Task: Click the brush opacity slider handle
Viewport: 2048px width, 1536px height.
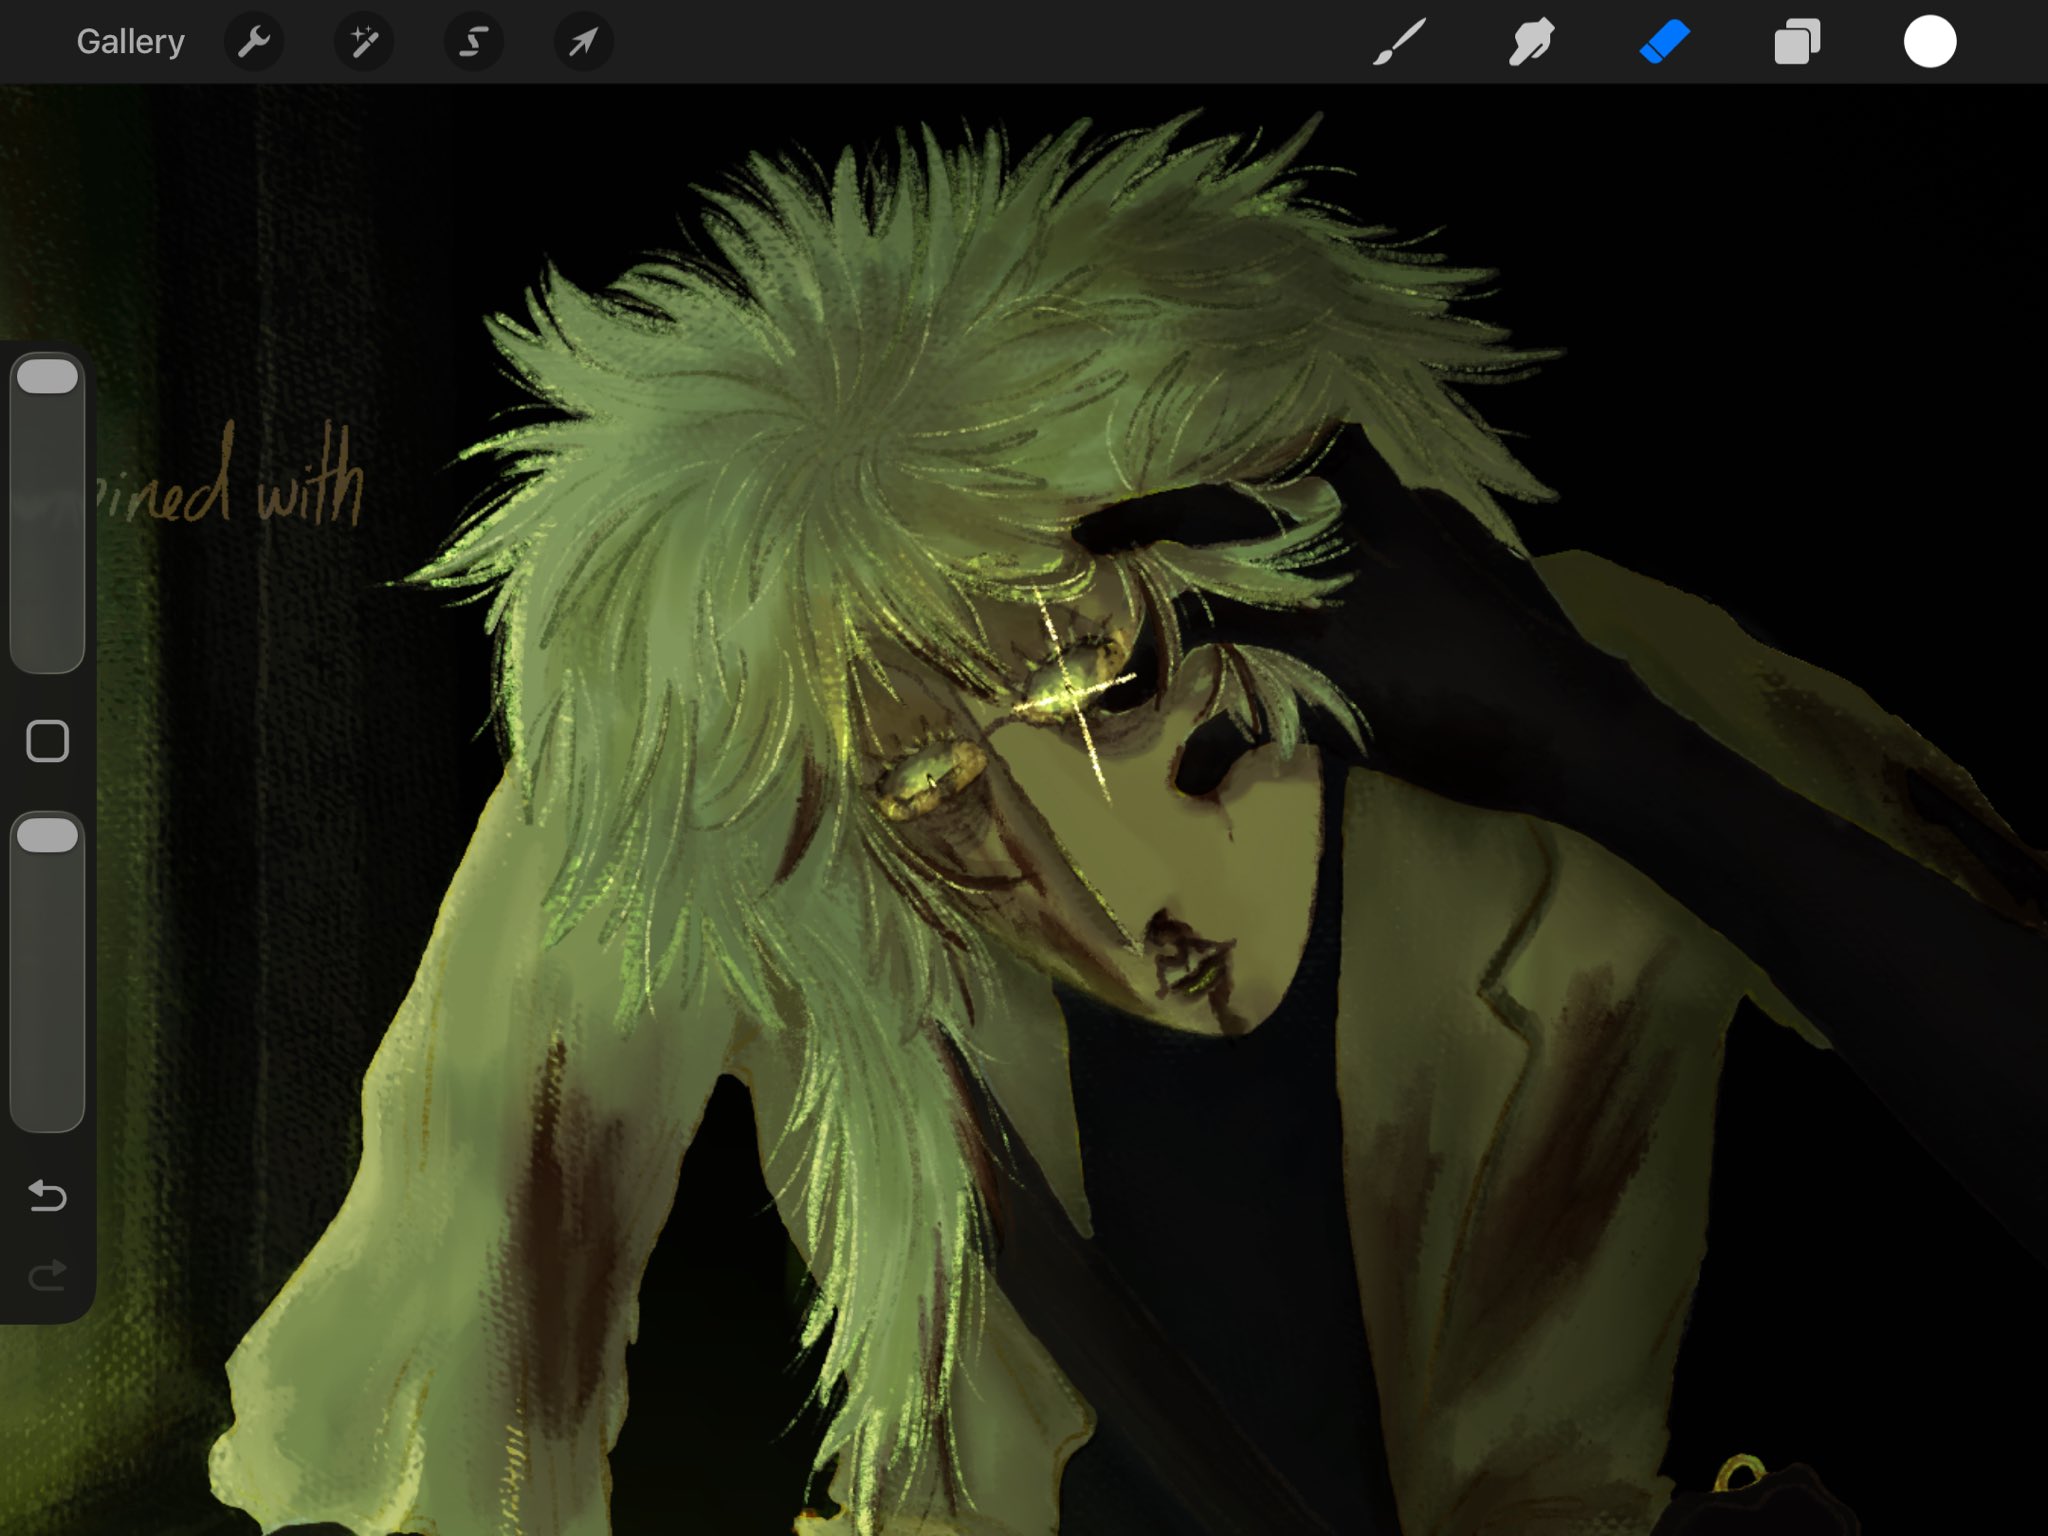Action: (x=47, y=836)
